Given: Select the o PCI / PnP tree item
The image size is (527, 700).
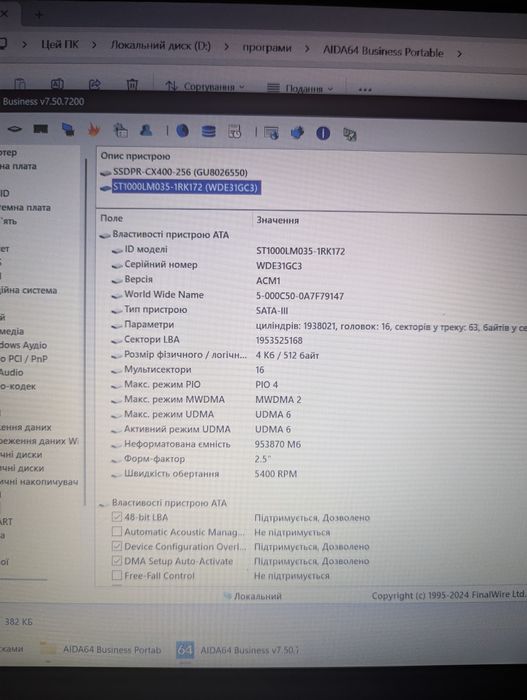Looking at the screenshot, I should [24, 358].
